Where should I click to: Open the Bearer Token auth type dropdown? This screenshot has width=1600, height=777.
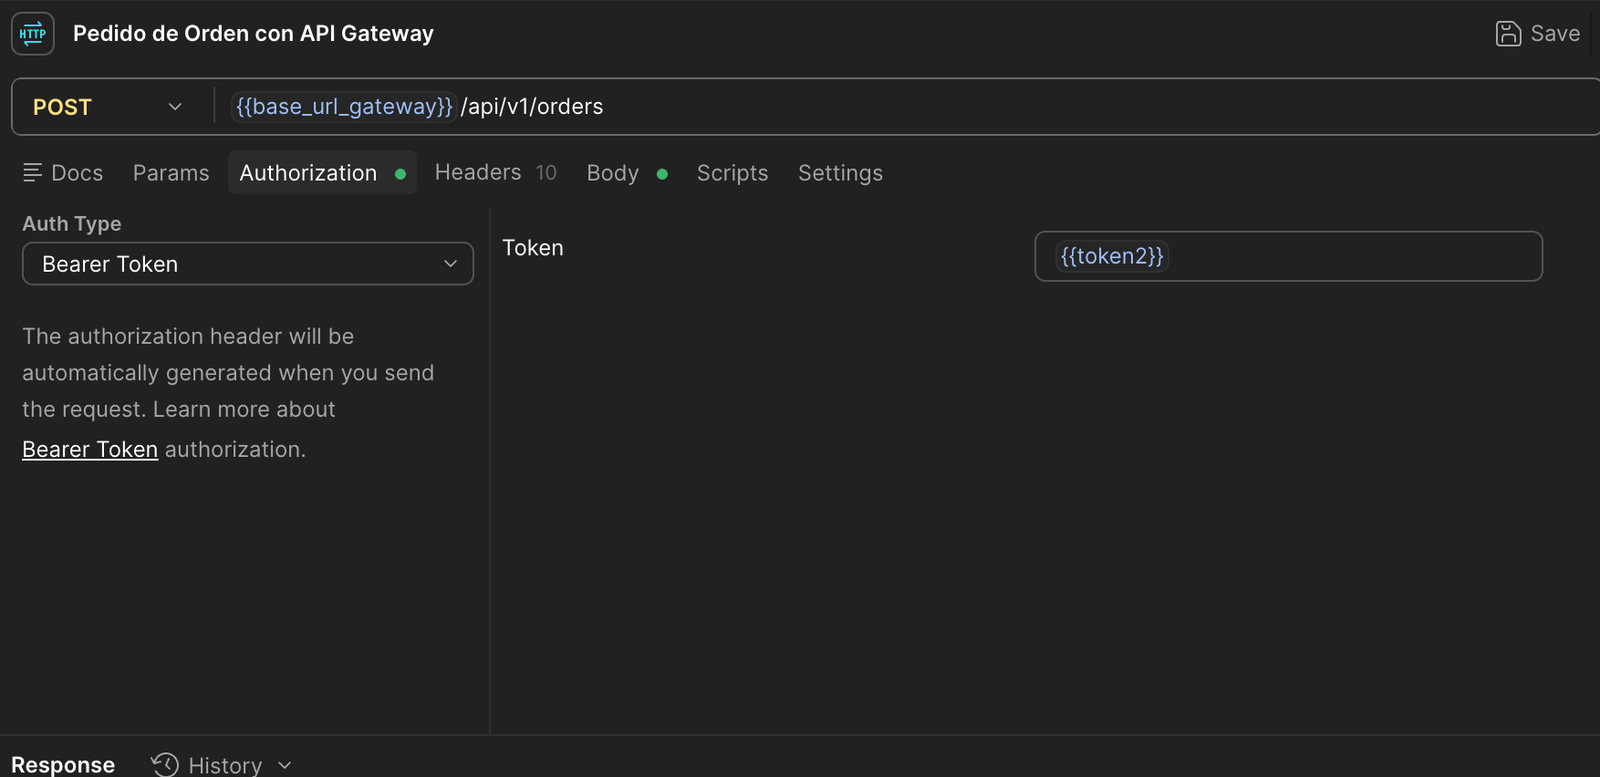[248, 264]
